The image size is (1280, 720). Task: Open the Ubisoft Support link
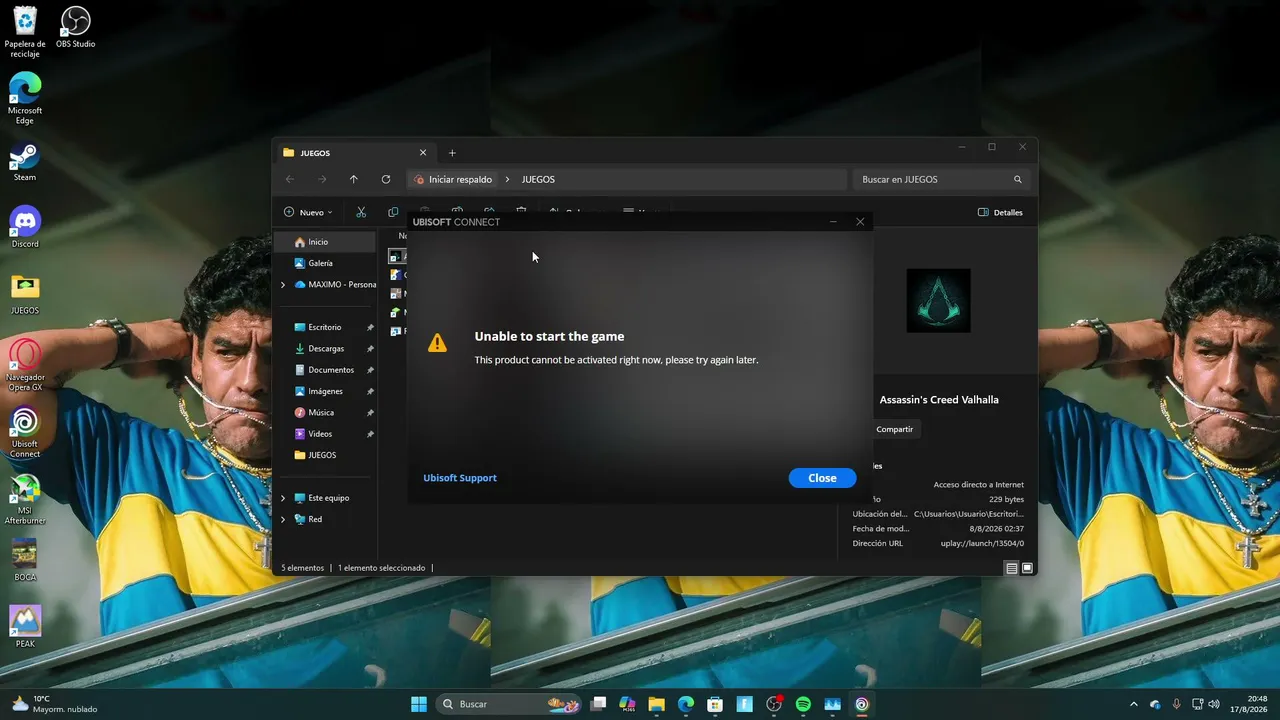click(460, 478)
